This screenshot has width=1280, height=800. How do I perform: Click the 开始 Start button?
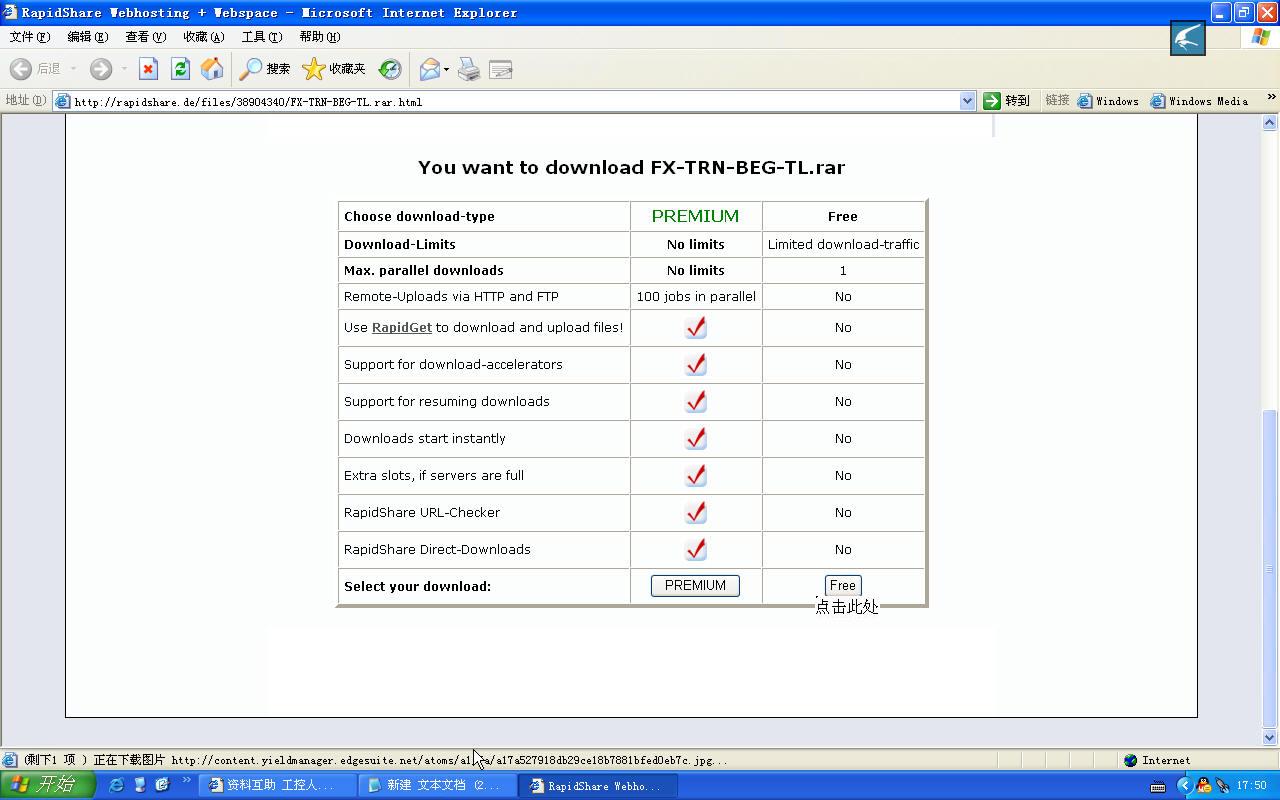pos(47,785)
